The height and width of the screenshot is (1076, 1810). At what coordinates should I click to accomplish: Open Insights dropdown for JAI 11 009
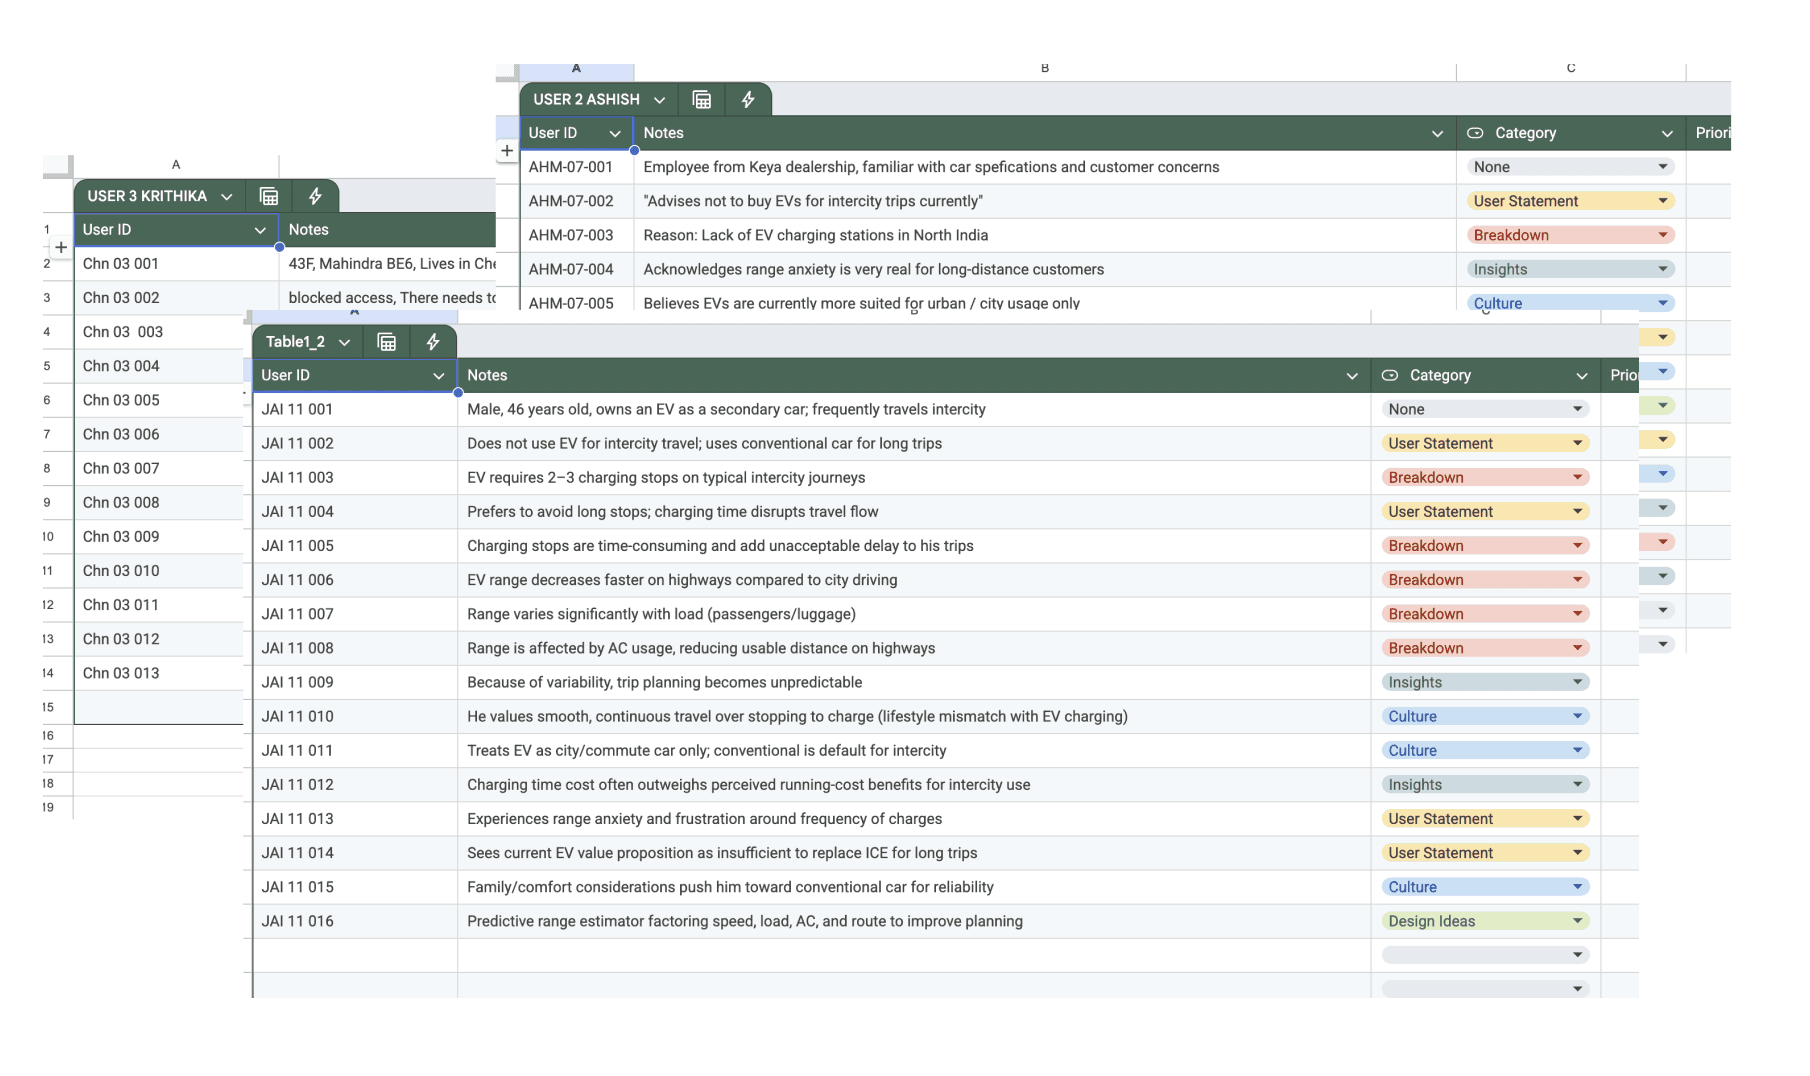(1485, 682)
